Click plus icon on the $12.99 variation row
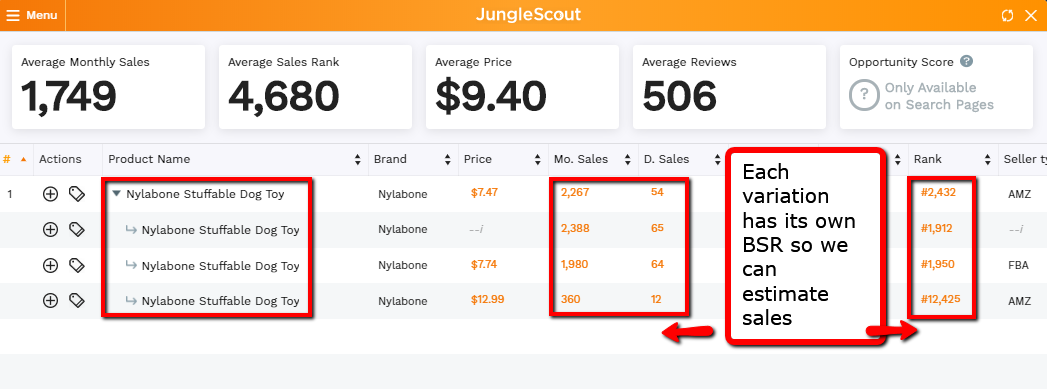1047x389 pixels. [50, 300]
